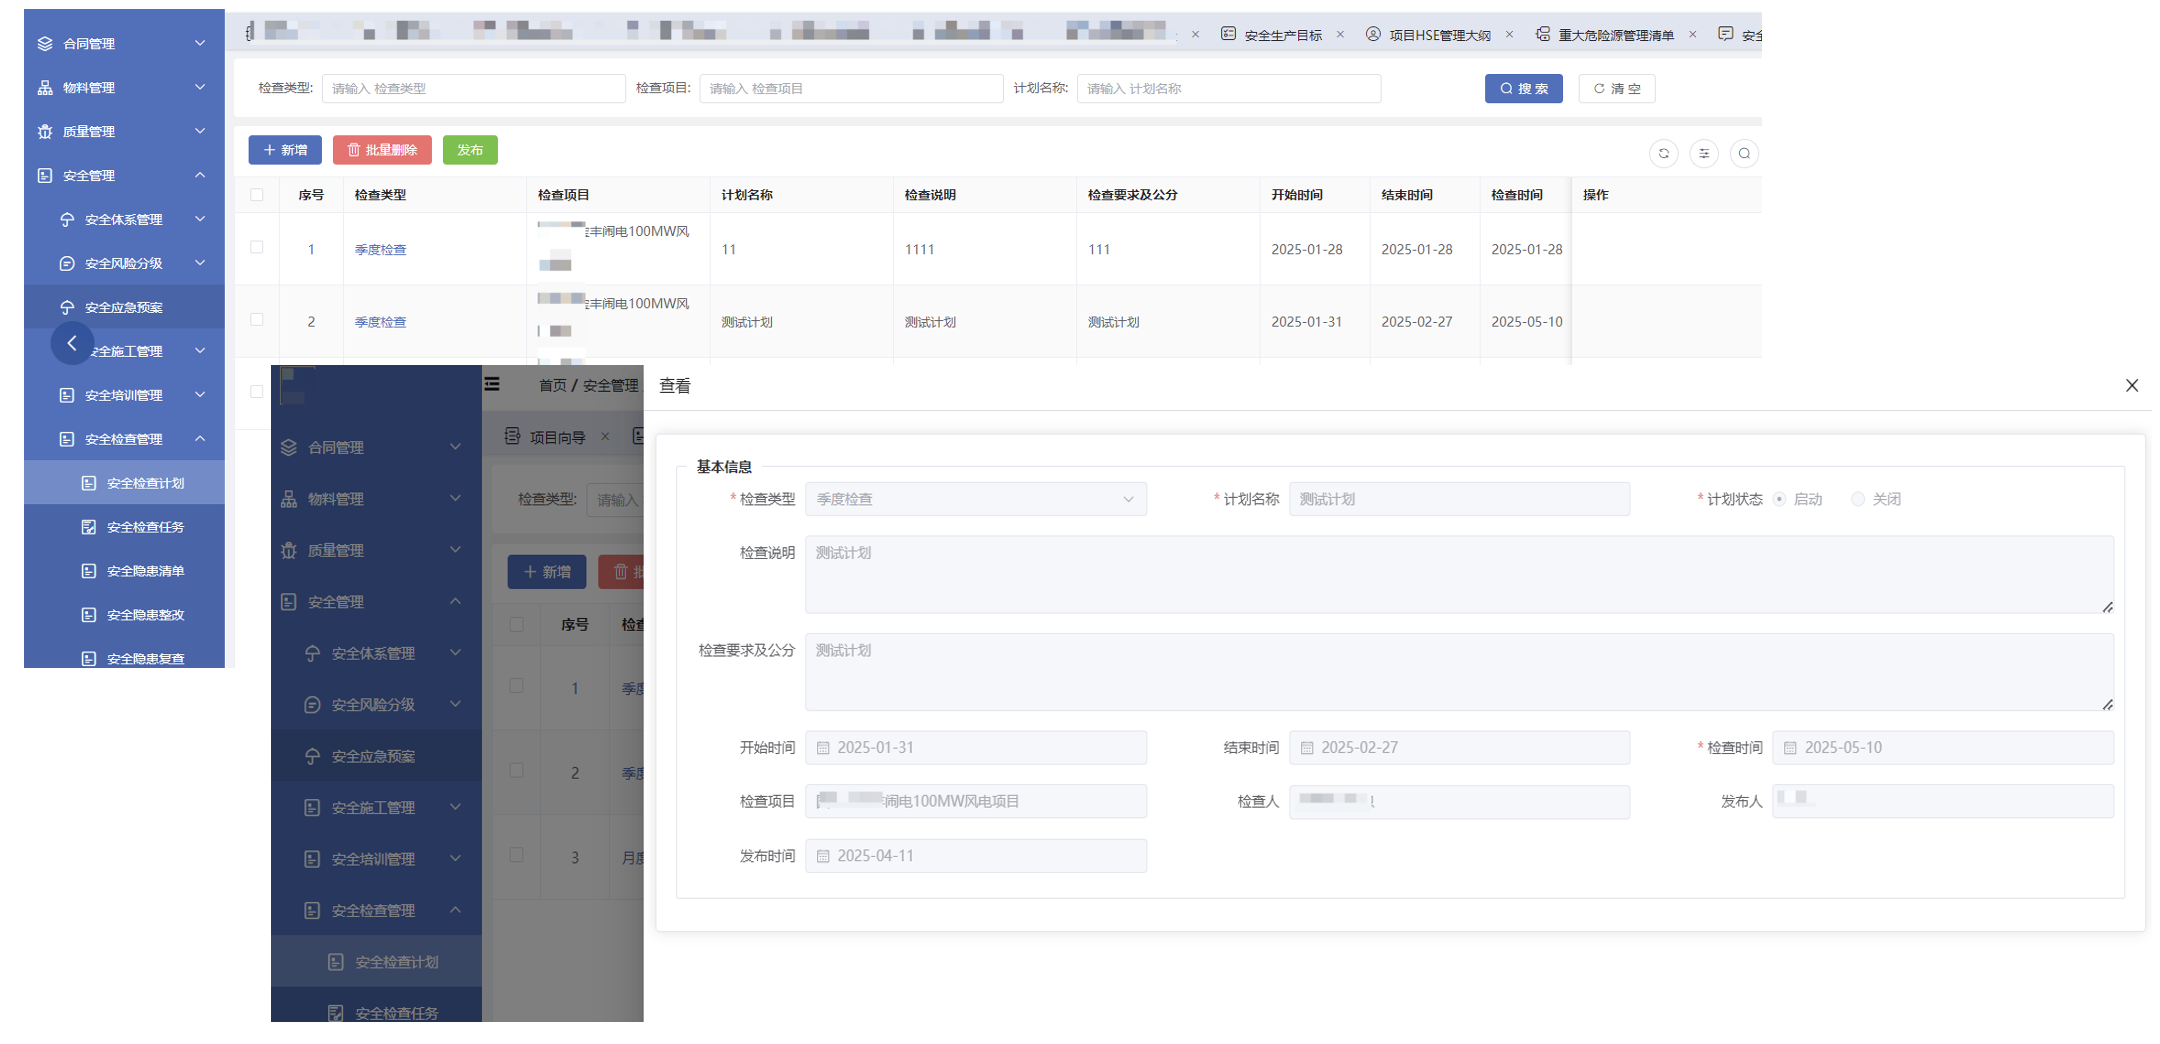The image size is (2160, 1044).
Task: Click the refresh icon above the table
Action: tap(1663, 153)
